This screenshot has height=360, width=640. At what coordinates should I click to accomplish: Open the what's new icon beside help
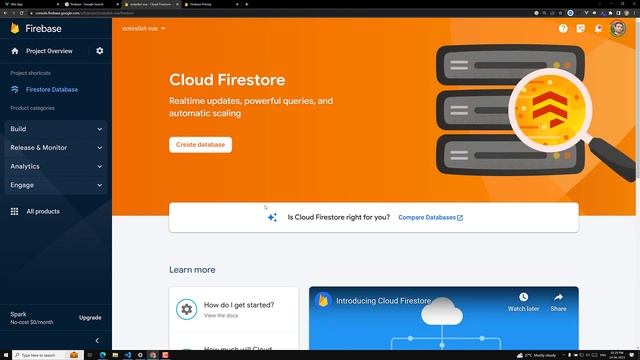point(580,28)
